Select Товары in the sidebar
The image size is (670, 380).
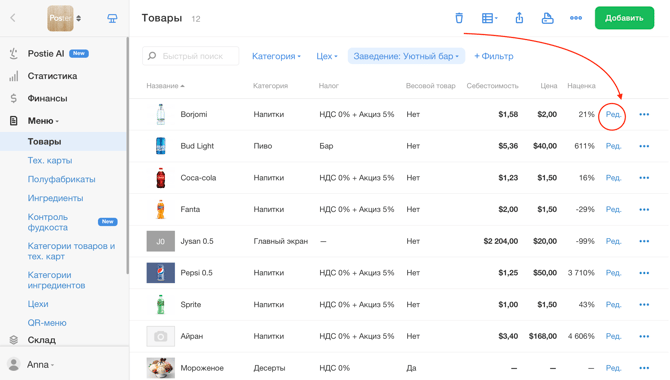(63, 141)
